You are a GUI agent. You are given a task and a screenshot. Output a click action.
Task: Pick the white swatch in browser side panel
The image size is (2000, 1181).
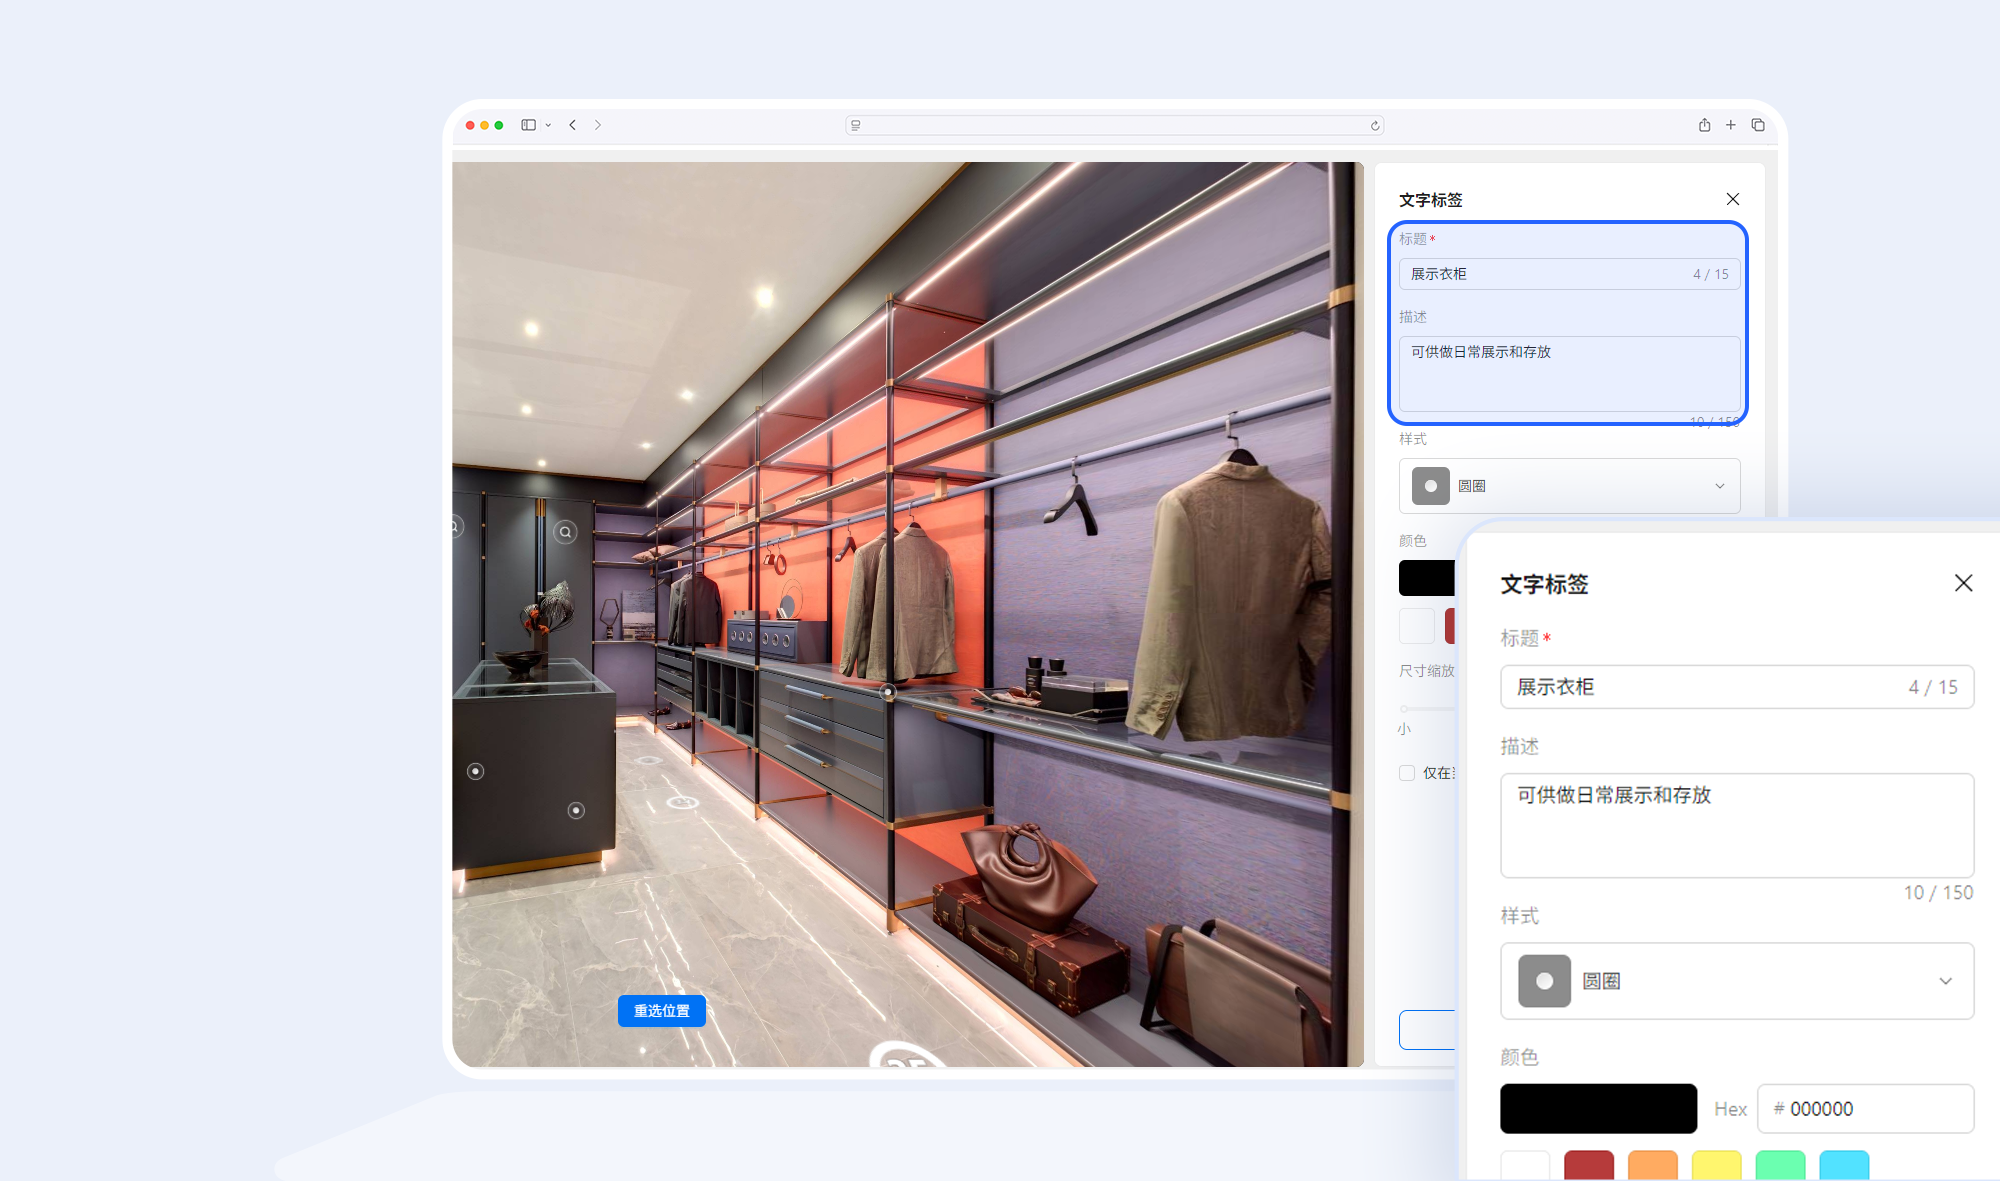point(1416,626)
